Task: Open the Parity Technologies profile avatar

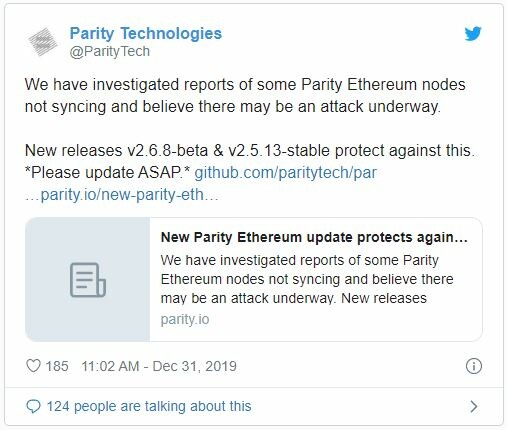Action: (x=43, y=42)
